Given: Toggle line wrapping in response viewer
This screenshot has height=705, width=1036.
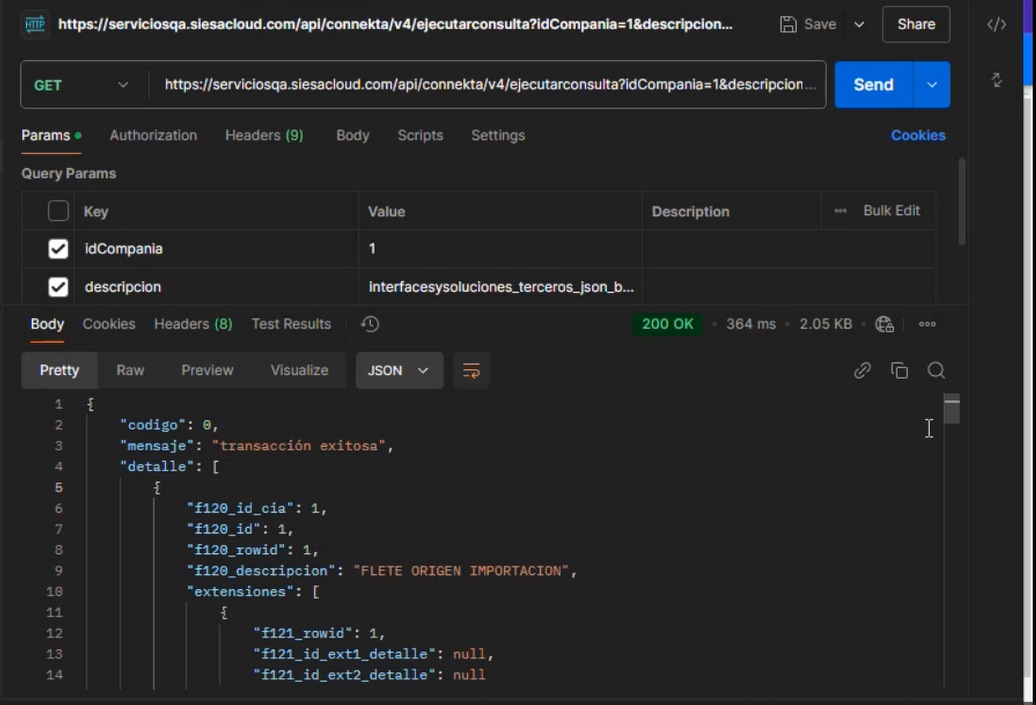Looking at the screenshot, I should 471,370.
